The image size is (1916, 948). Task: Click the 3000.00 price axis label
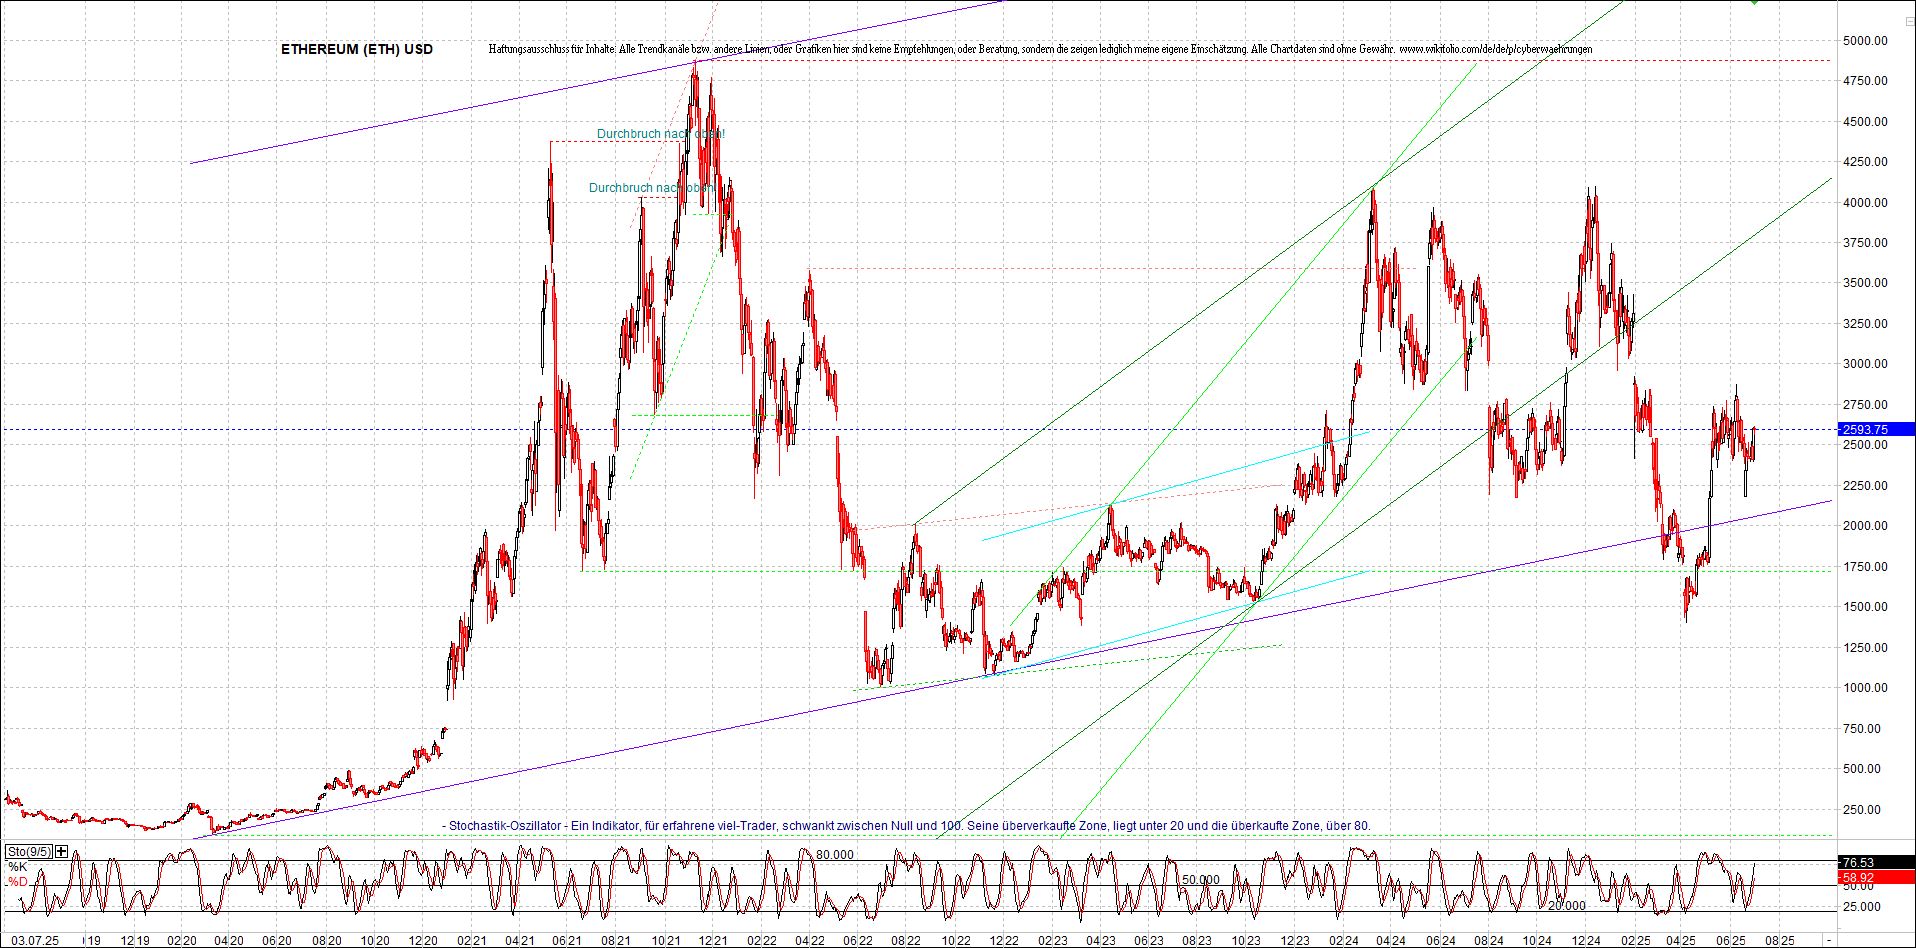click(x=1866, y=364)
